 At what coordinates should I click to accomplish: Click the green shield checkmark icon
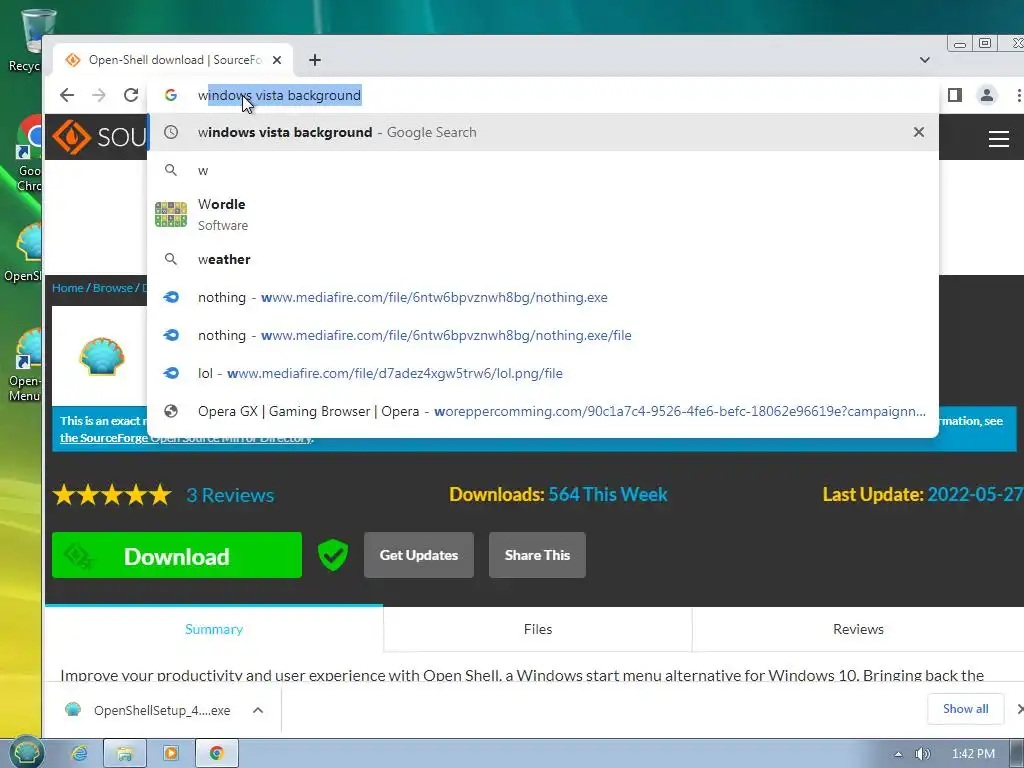point(333,555)
